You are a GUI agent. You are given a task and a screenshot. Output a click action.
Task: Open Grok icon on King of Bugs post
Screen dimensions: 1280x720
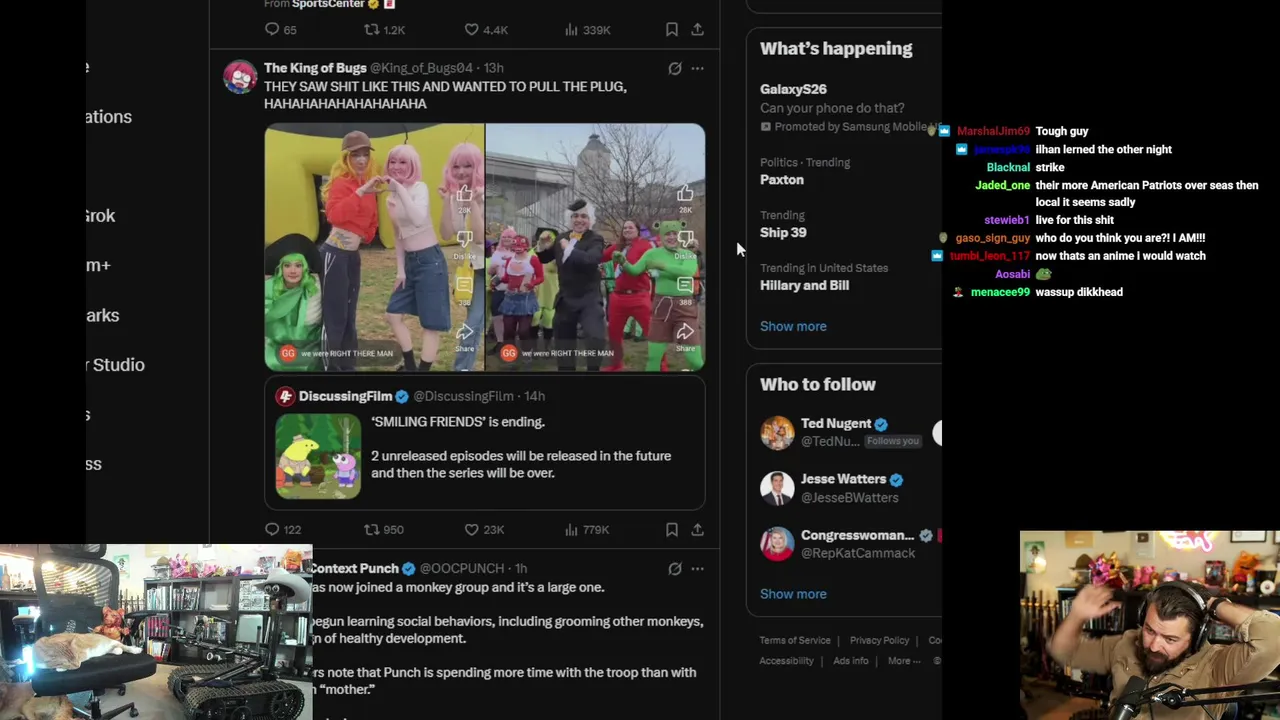pos(675,68)
